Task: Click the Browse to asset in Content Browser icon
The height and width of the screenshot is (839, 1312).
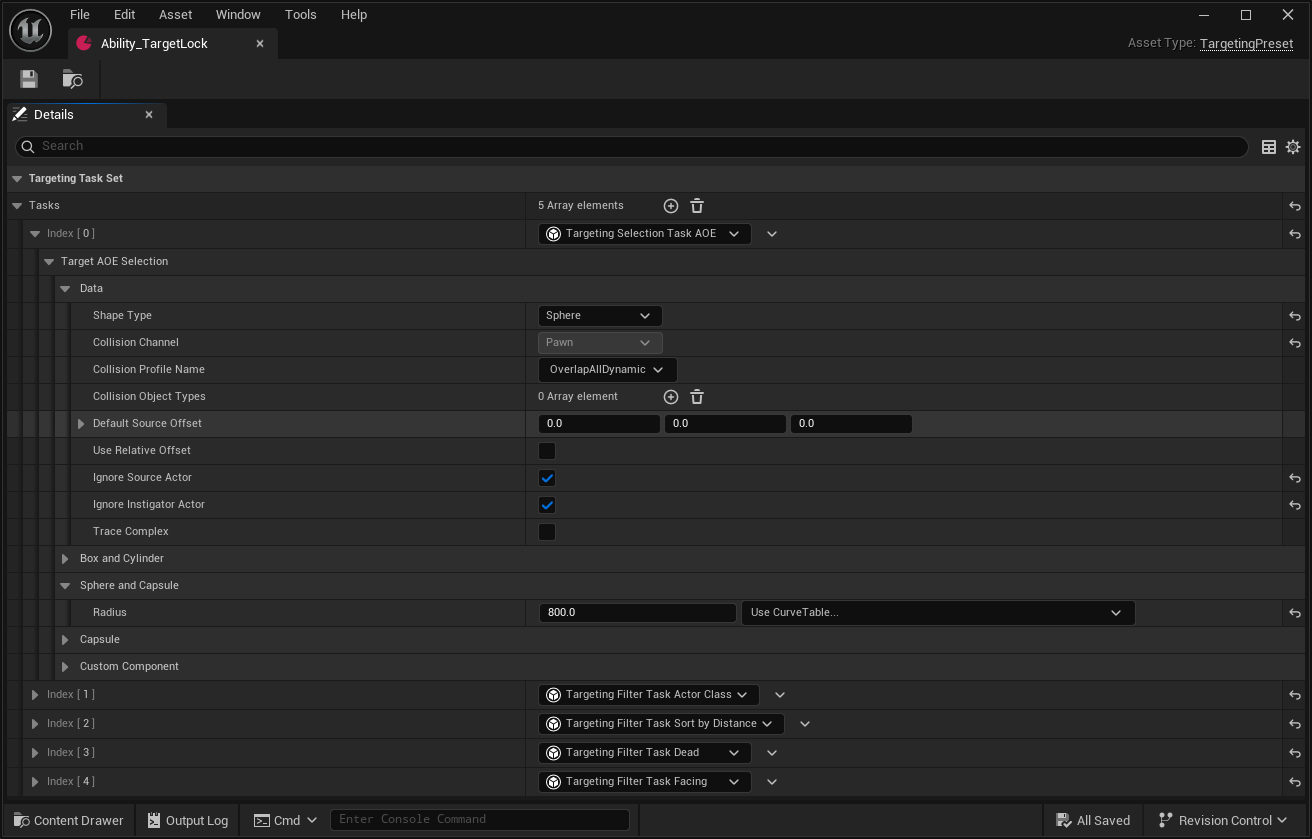Action: pyautogui.click(x=72, y=79)
